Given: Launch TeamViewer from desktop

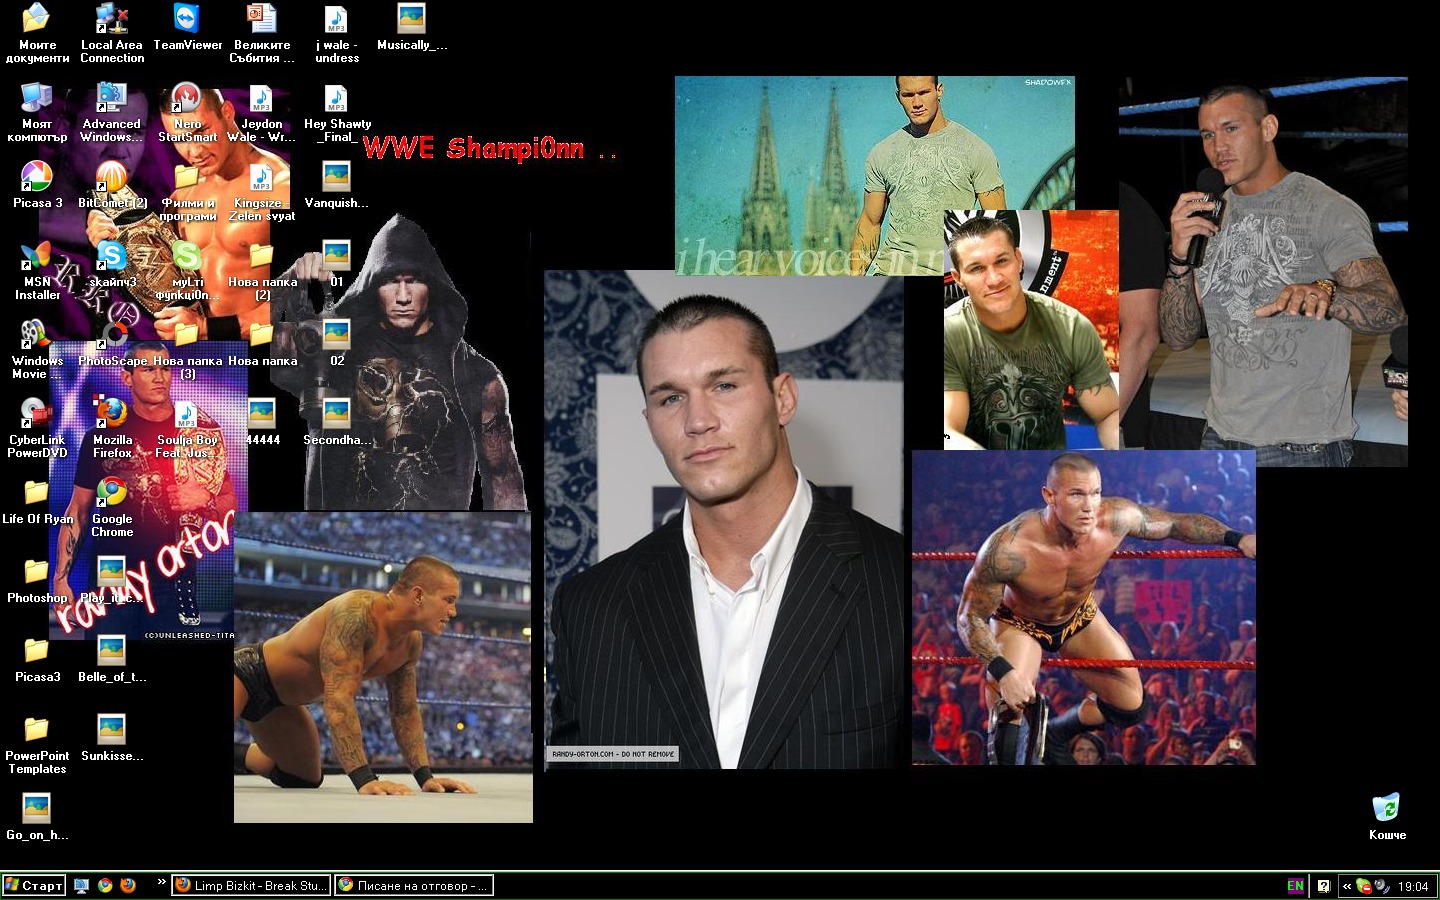Looking at the screenshot, I should pyautogui.click(x=187, y=27).
